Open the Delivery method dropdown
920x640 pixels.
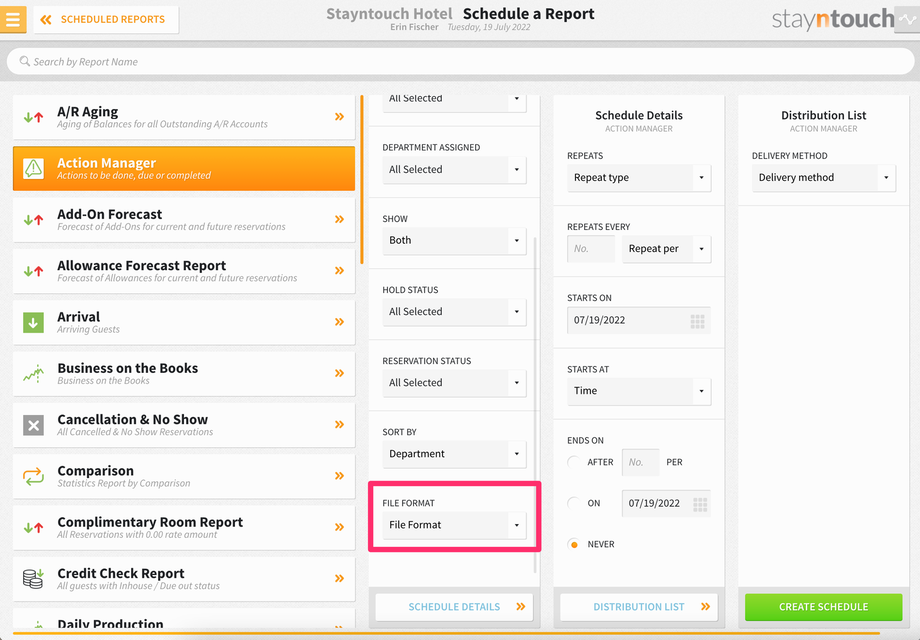824,178
